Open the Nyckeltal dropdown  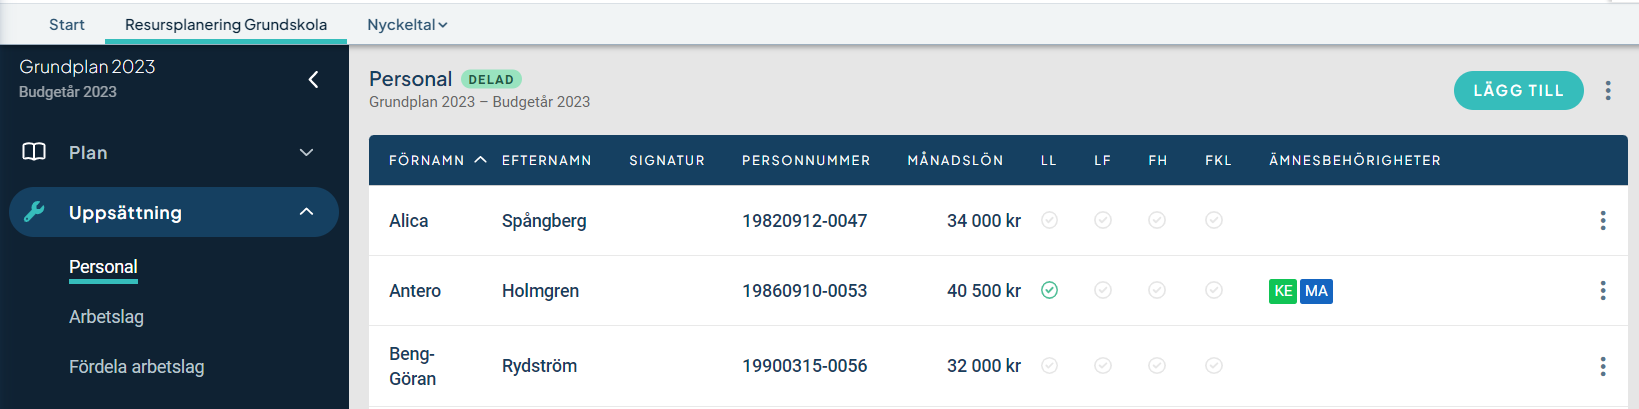pyautogui.click(x=407, y=25)
